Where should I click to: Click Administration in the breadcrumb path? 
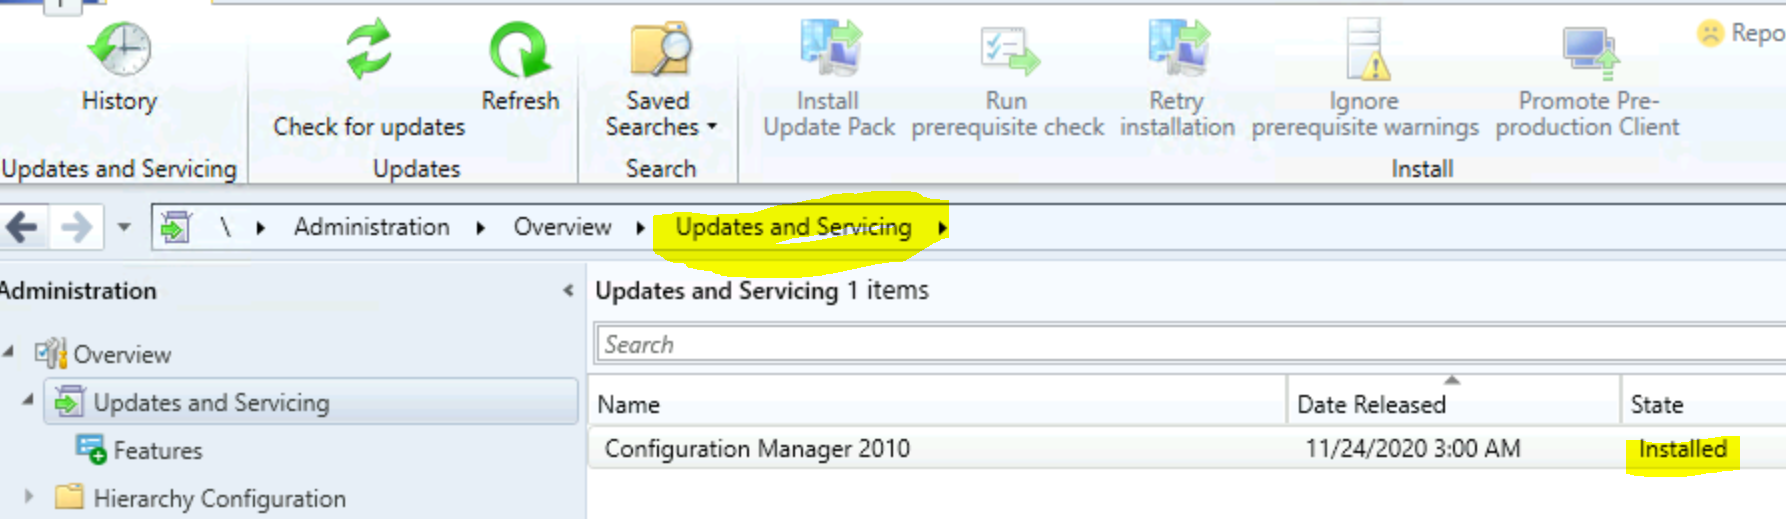pyautogui.click(x=372, y=227)
